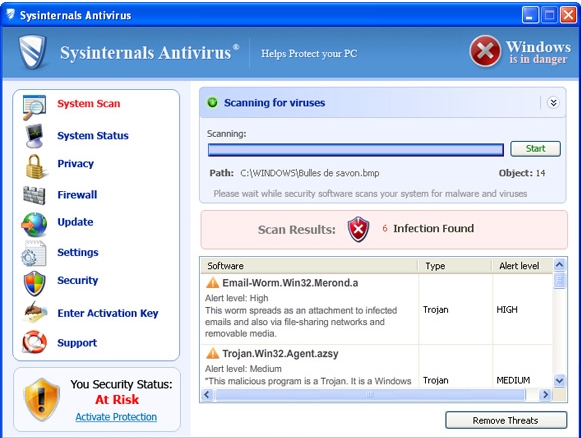Image resolution: width=581 pixels, height=438 pixels.
Task: Click the horizontal scroll left arrow
Action: 207,395
